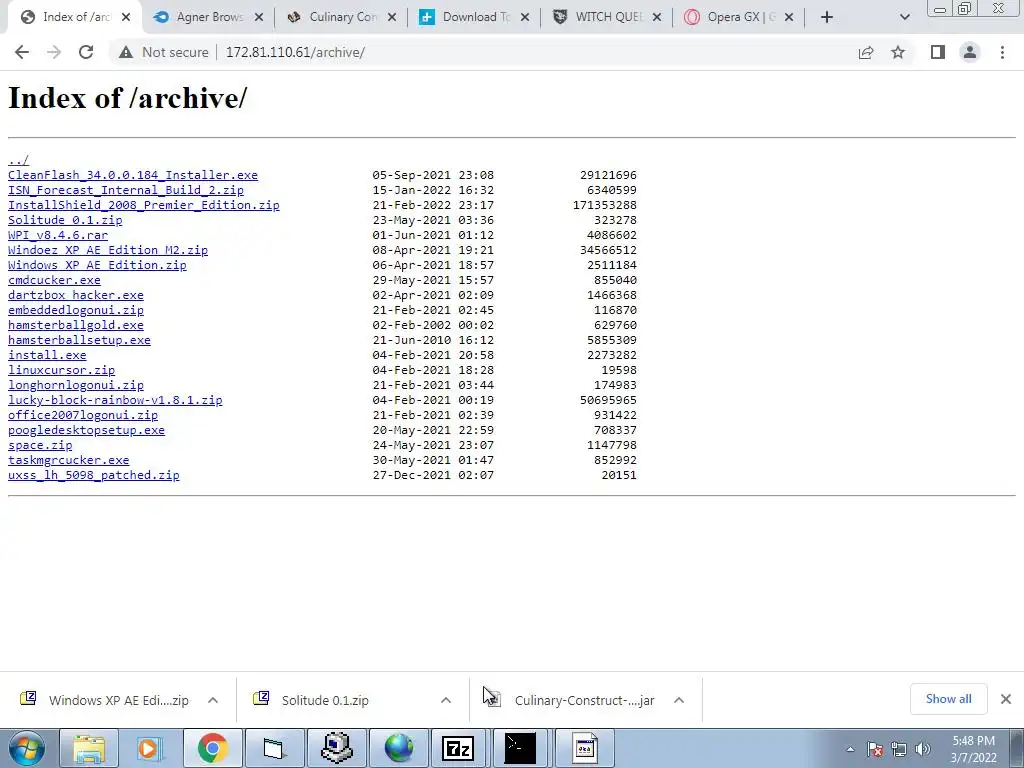This screenshot has height=768, width=1024.
Task: Reload the archive page
Action: click(x=86, y=52)
